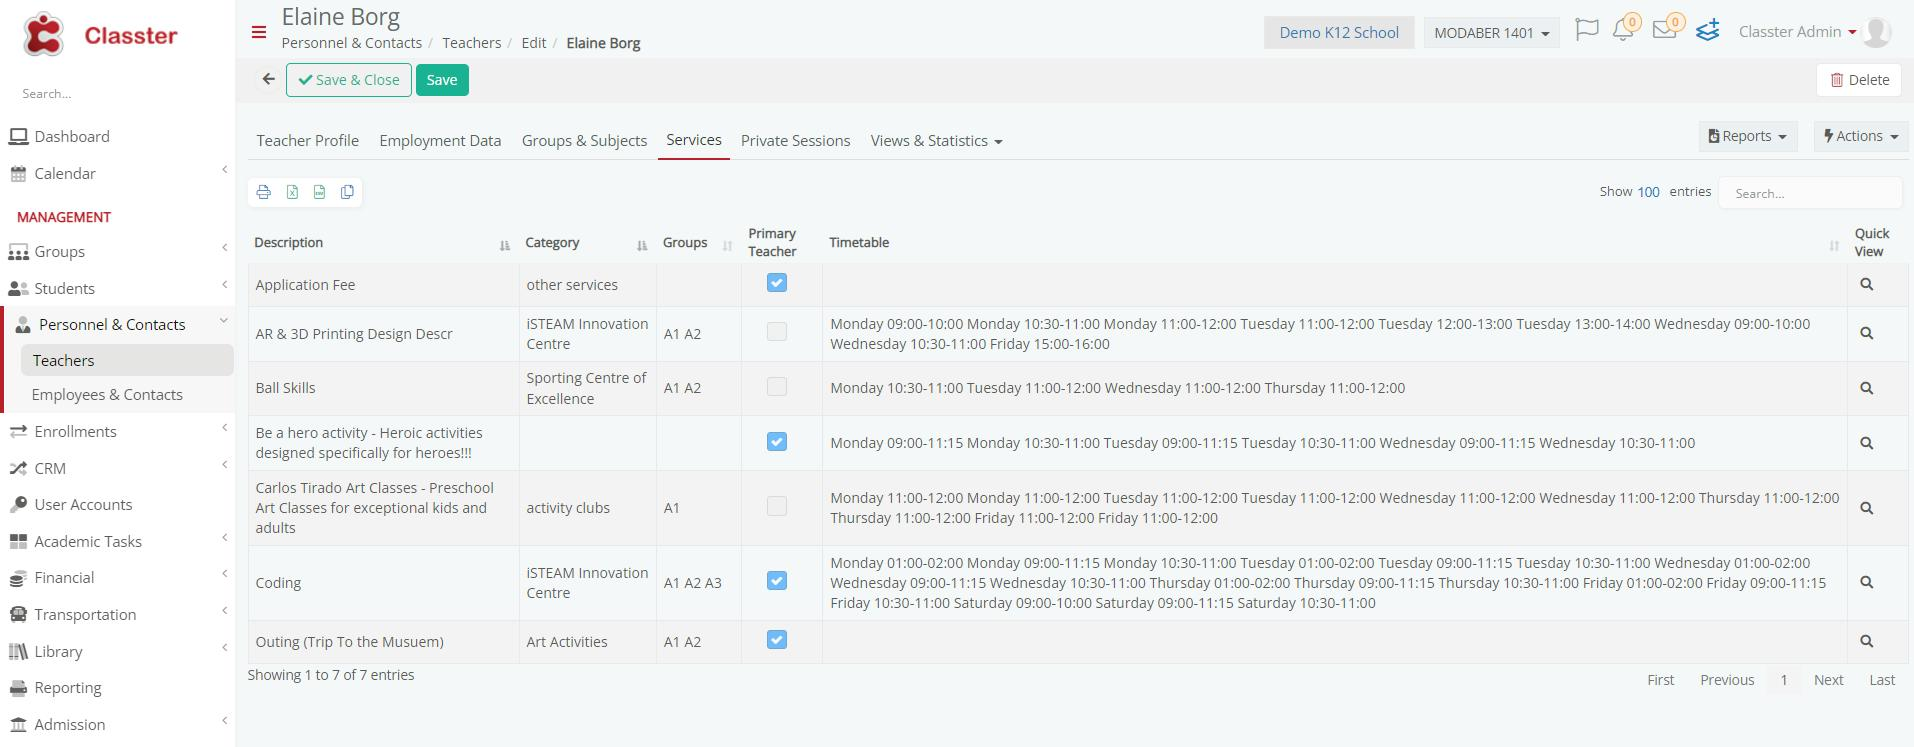Expand Views & Statistics dropdown tab
This screenshot has height=747, width=1914.
(x=936, y=141)
